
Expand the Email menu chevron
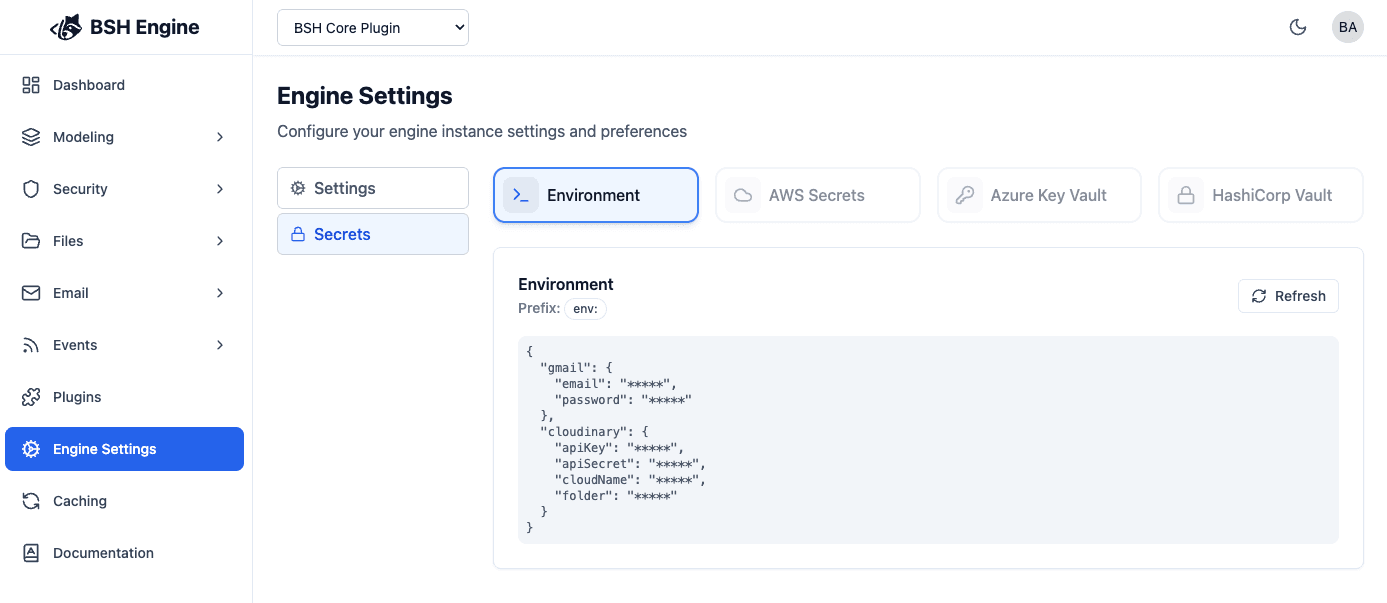(220, 293)
